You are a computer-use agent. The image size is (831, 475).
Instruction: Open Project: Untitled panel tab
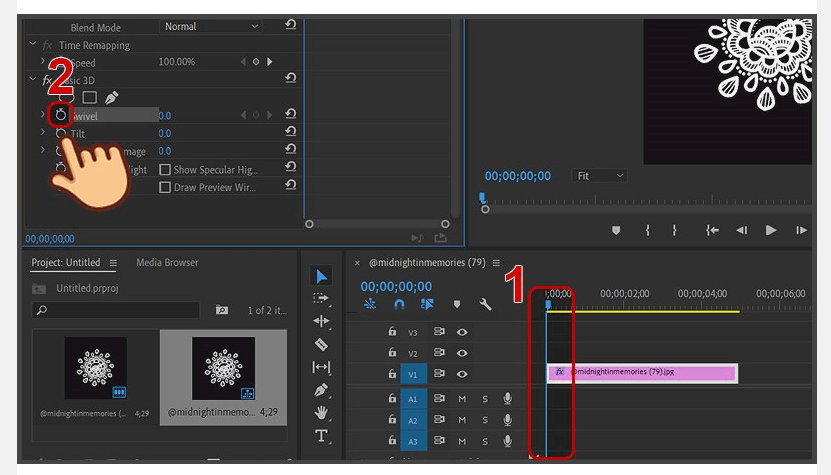[66, 262]
